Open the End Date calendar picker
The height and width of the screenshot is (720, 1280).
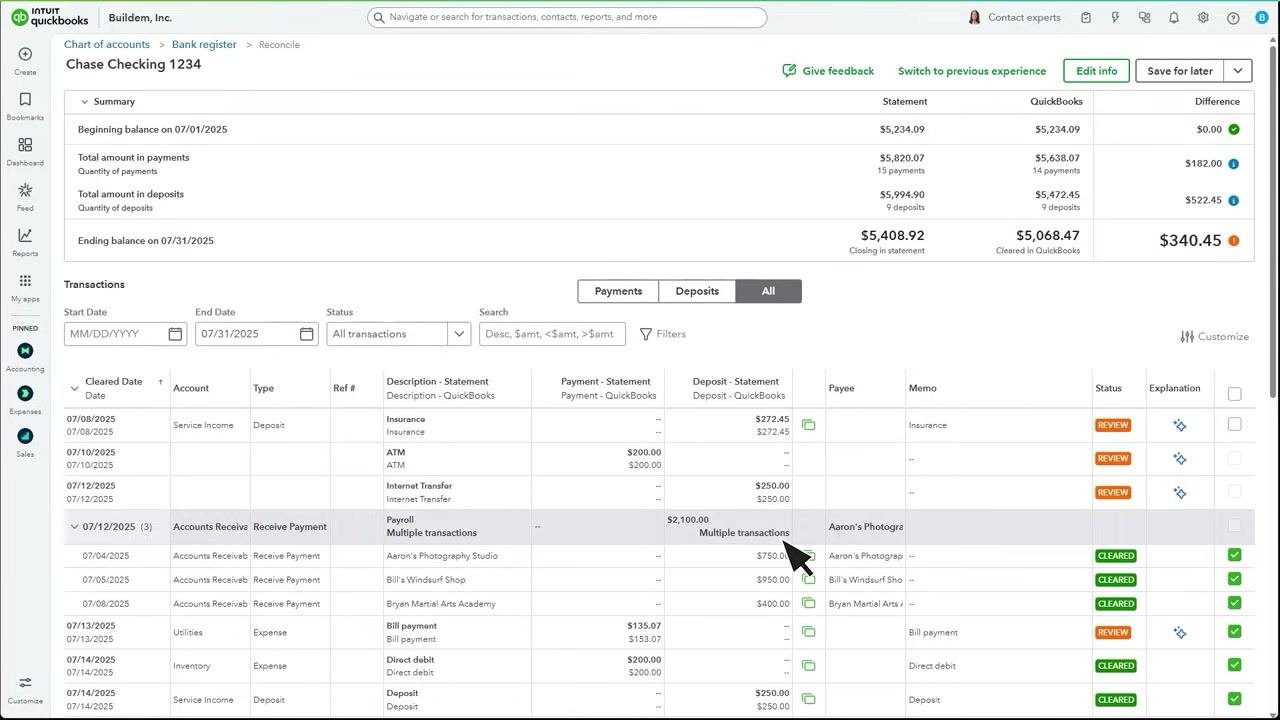point(306,334)
